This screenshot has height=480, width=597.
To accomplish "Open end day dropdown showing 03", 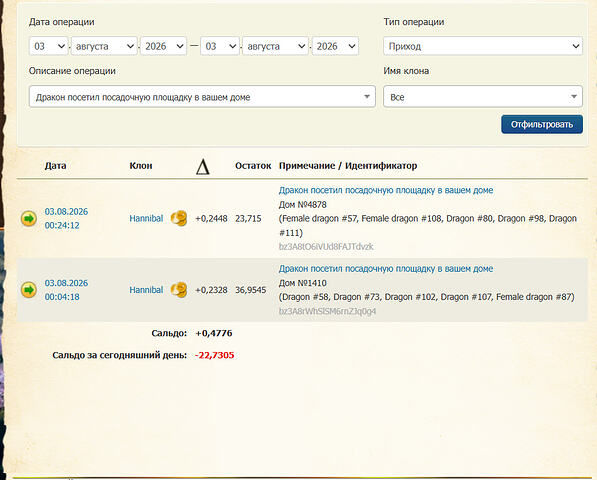I will click(220, 46).
